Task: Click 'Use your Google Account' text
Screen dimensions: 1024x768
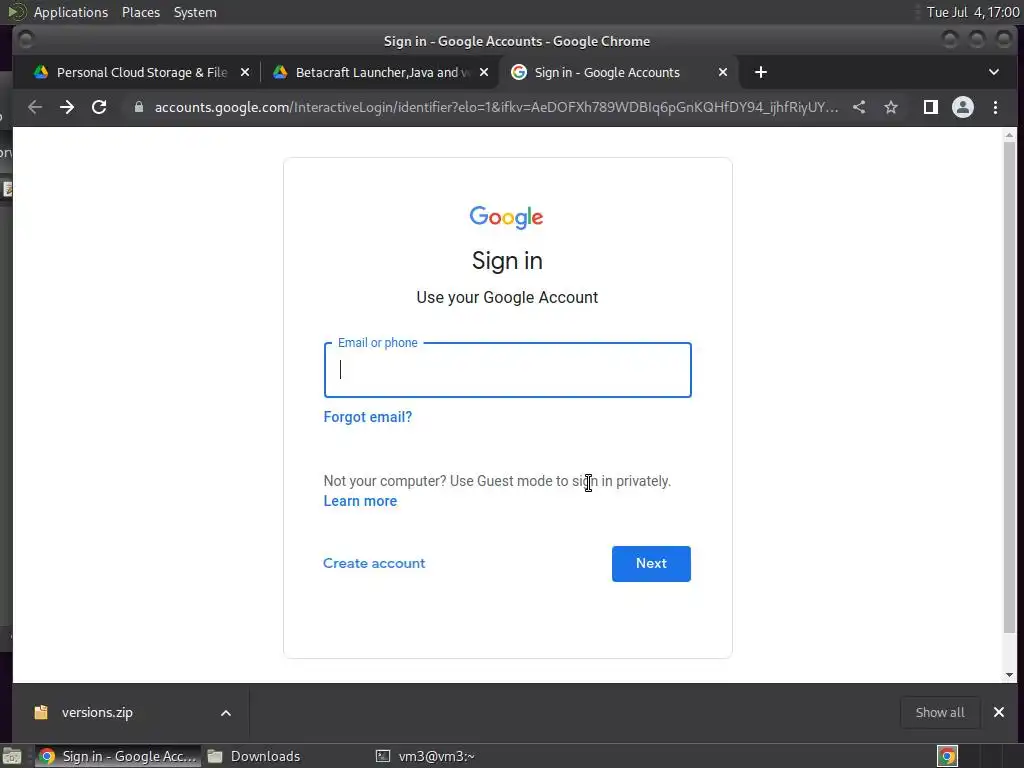Action: pos(507,297)
